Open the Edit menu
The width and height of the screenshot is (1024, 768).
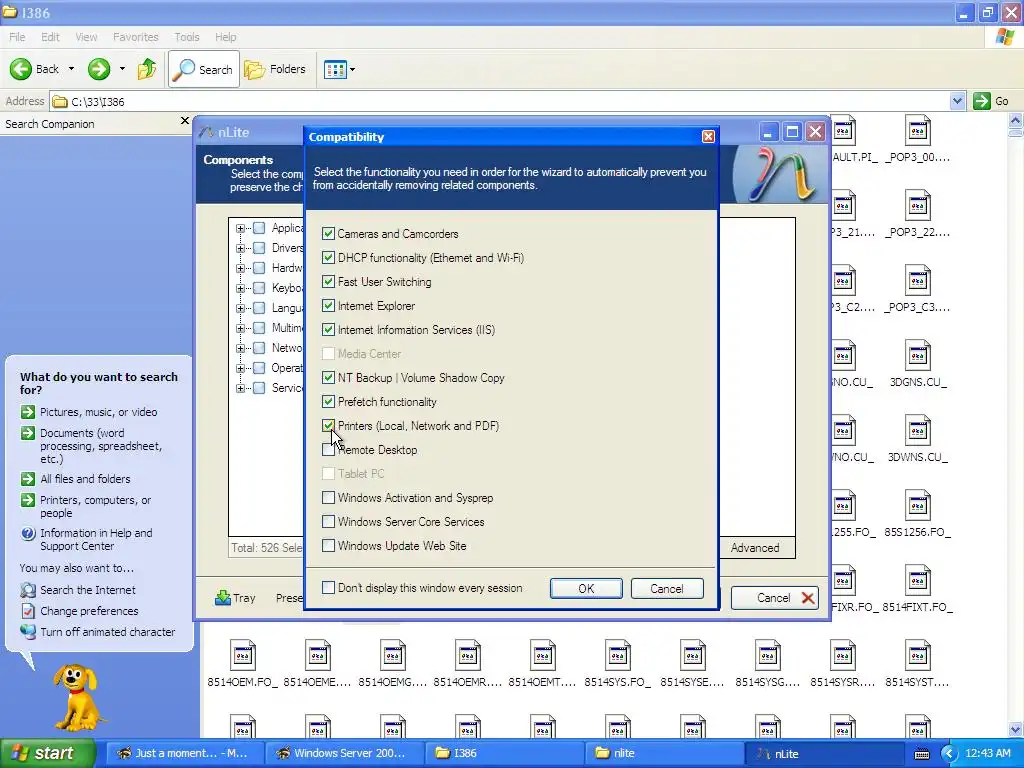tap(50, 37)
